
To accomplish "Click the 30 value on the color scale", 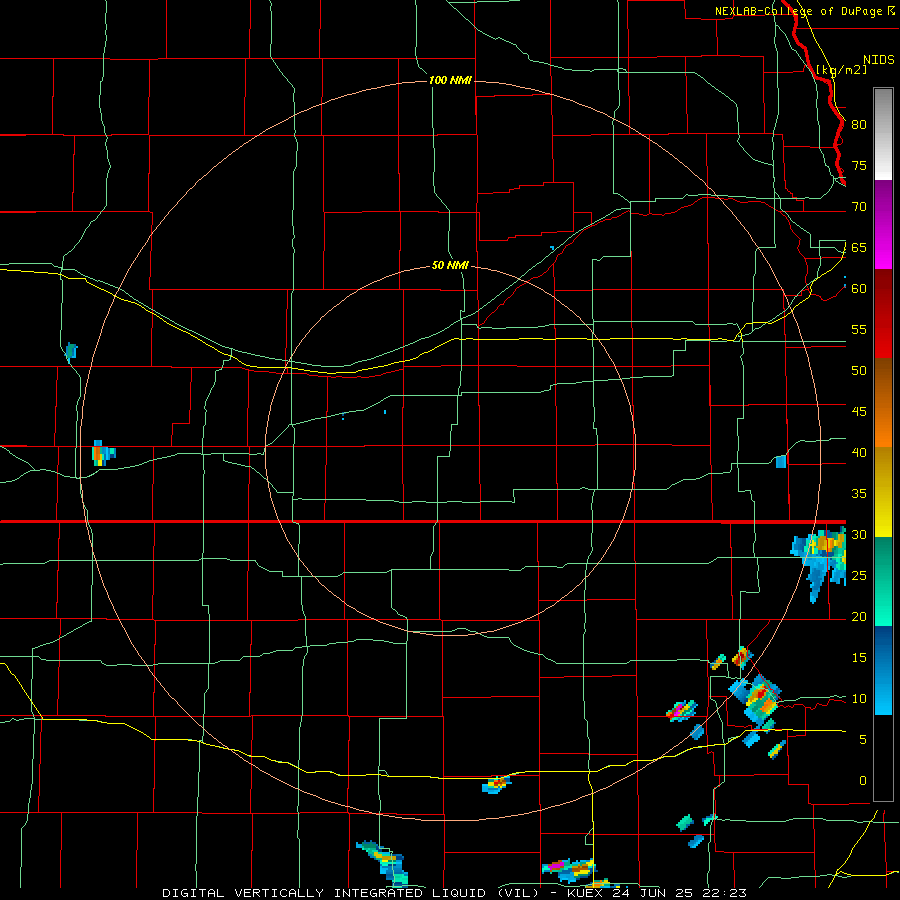I will tap(859, 535).
